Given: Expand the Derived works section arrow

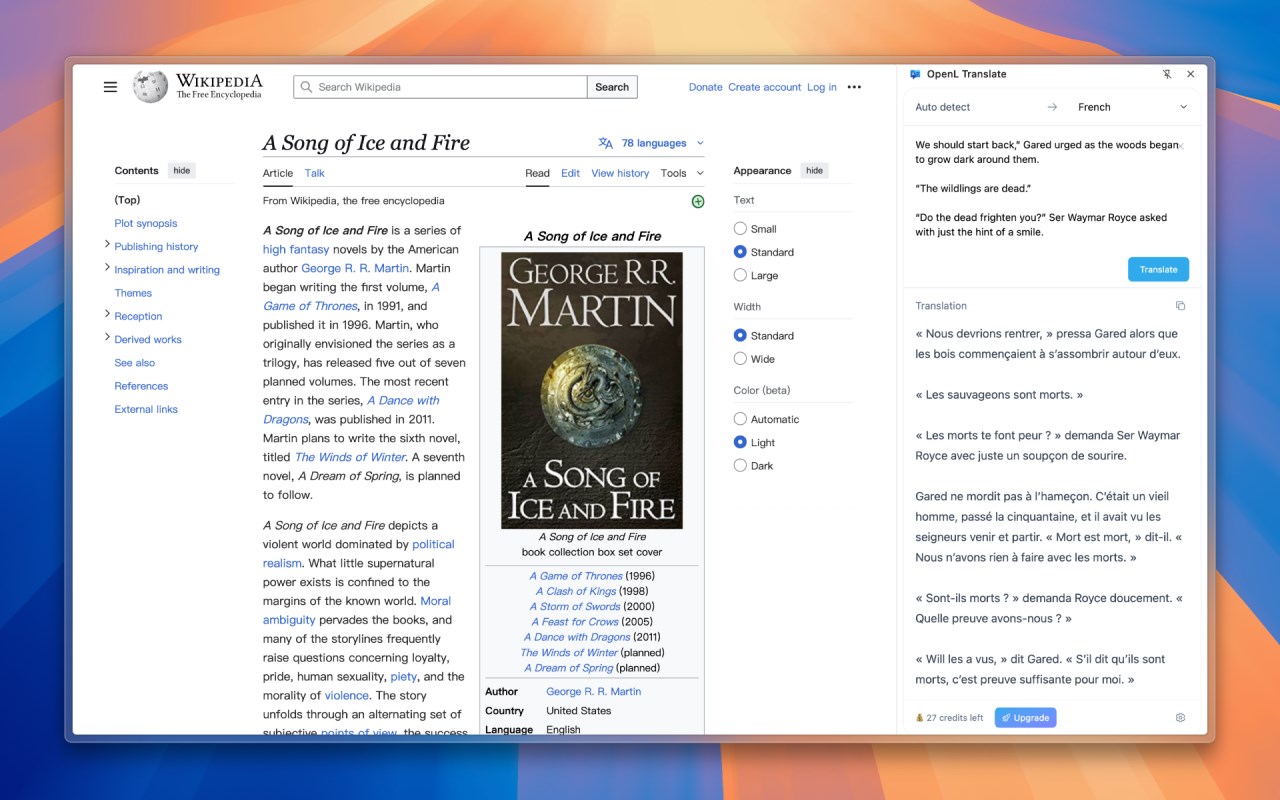Looking at the screenshot, I should pyautogui.click(x=107, y=338).
